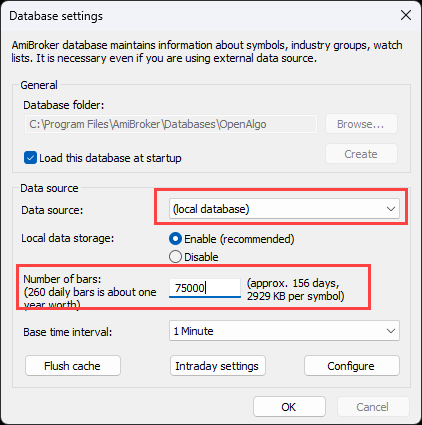Image resolution: width=422 pixels, height=425 pixels.
Task: Click the Load this database at startup label
Action: pyautogui.click(x=110, y=158)
